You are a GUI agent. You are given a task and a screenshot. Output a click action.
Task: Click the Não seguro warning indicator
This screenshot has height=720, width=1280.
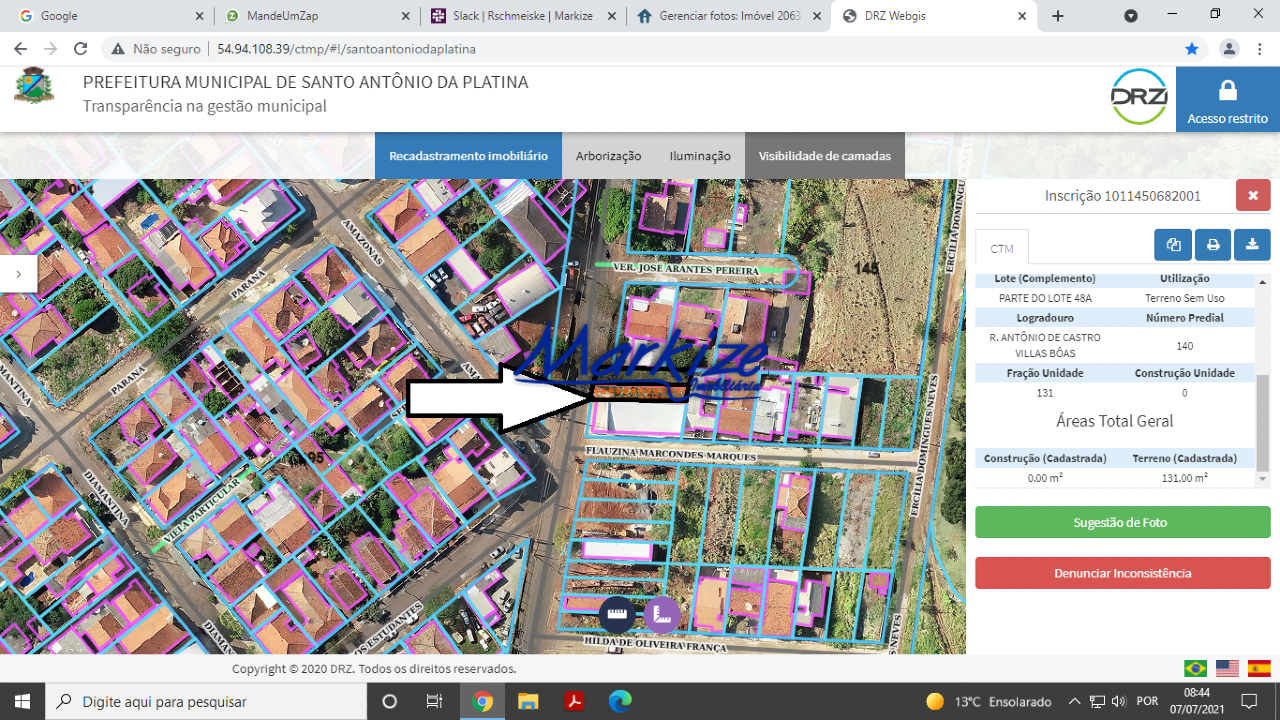[x=156, y=49]
